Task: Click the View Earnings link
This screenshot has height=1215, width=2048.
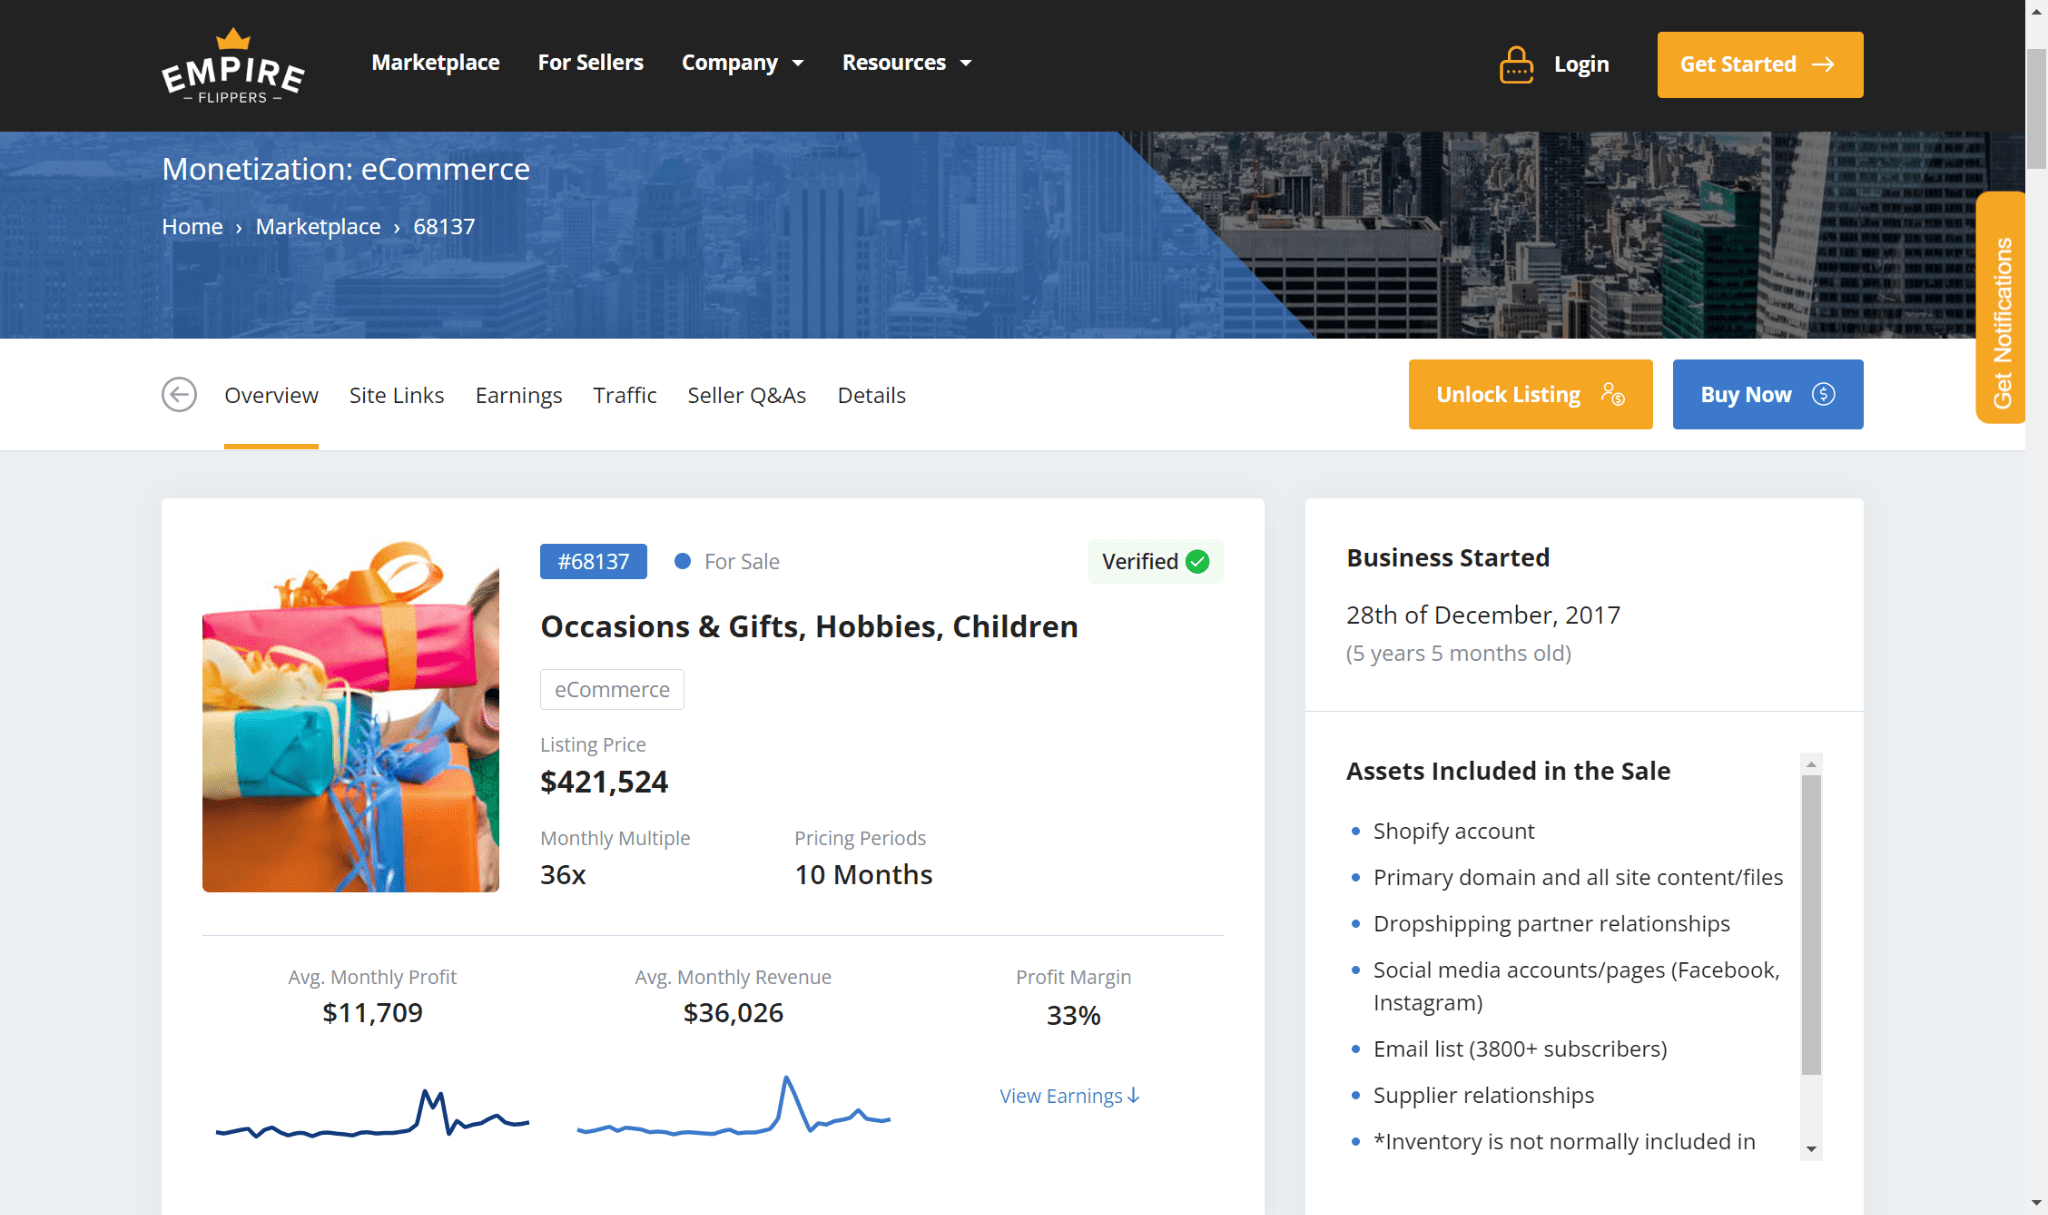Action: point(1069,1096)
